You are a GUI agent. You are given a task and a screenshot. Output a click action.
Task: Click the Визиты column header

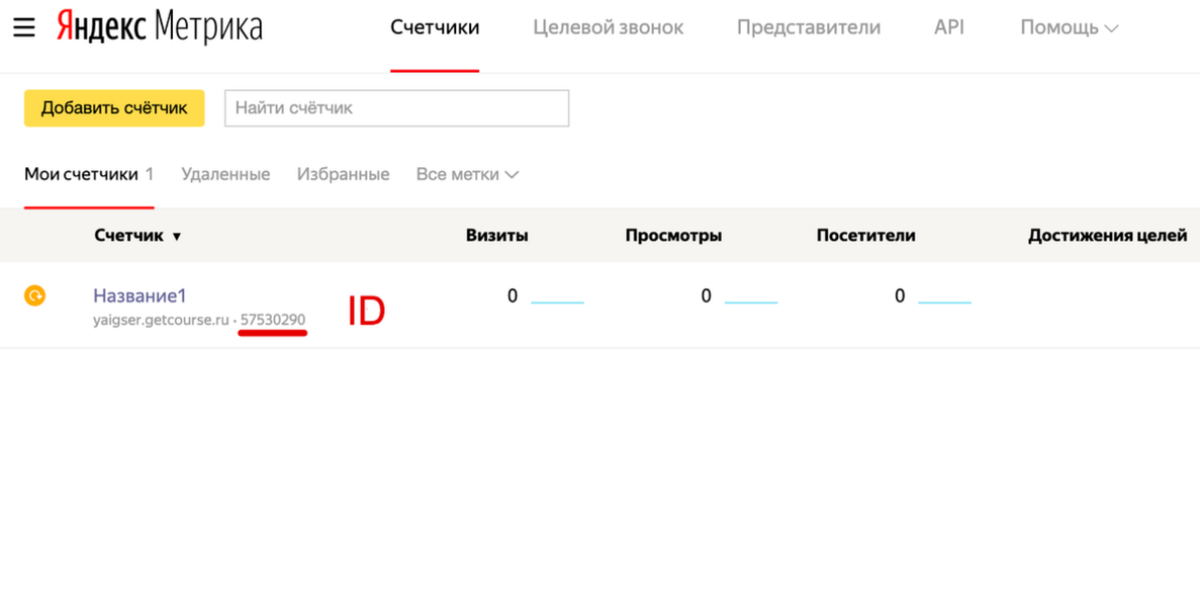[x=497, y=236]
